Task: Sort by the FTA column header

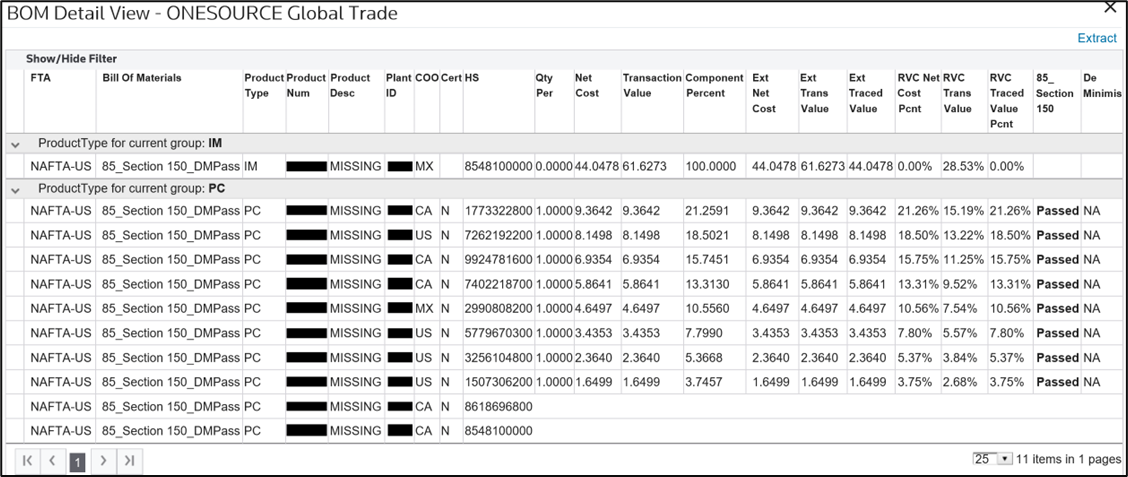Action: (41, 78)
